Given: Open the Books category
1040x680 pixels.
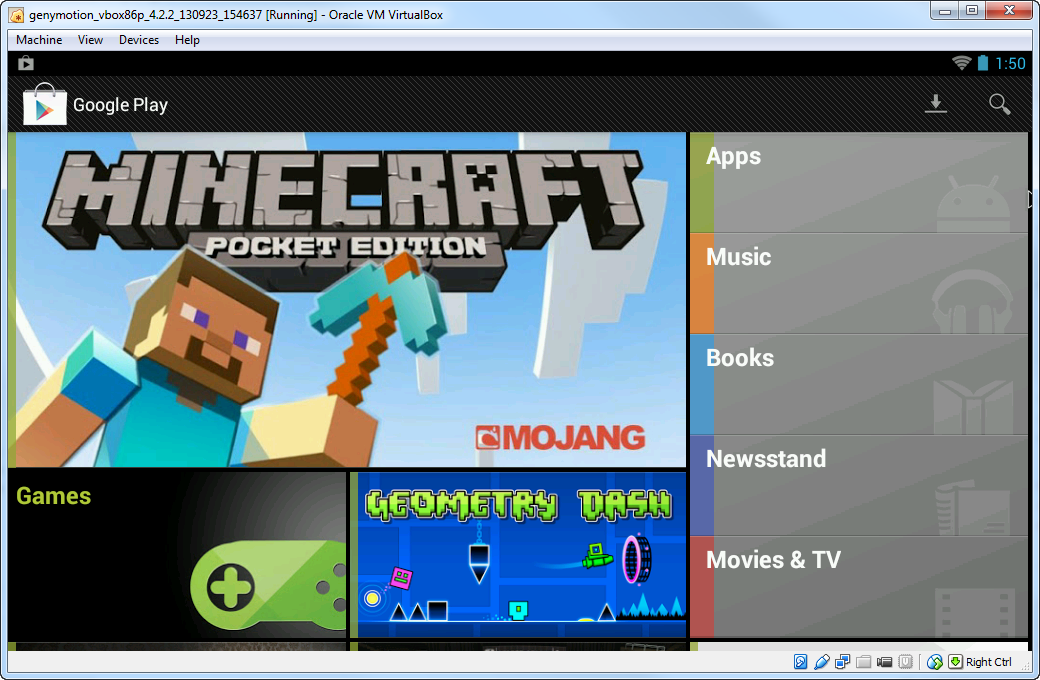Looking at the screenshot, I should pos(859,384).
